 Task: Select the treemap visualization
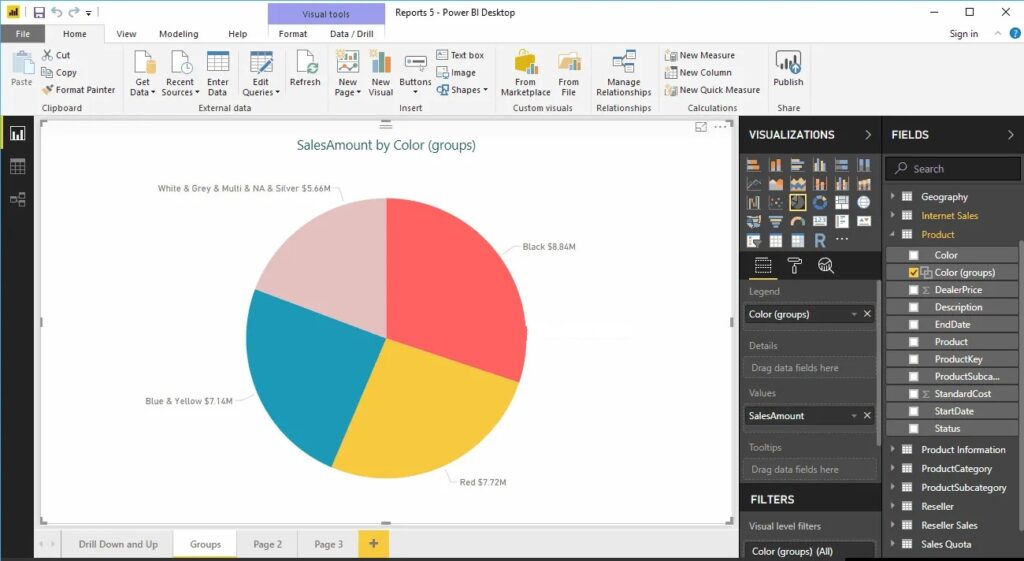[842, 202]
